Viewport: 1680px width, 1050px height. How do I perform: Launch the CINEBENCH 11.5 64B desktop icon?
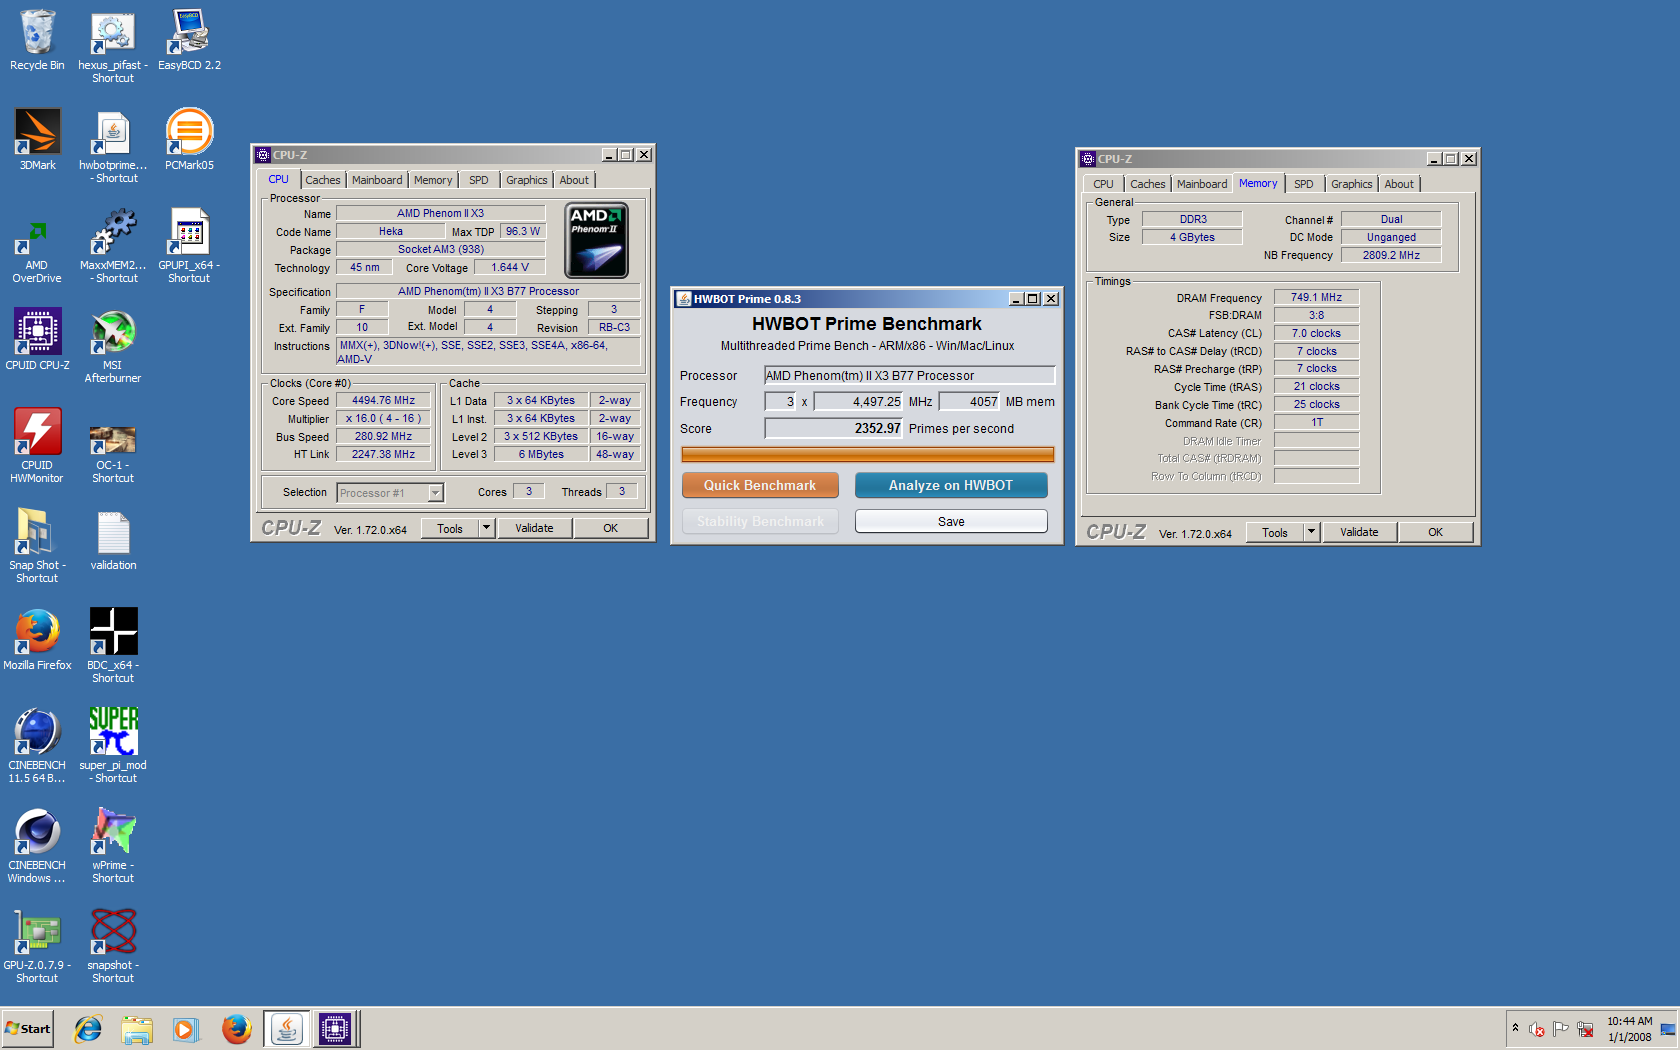pos(37,746)
